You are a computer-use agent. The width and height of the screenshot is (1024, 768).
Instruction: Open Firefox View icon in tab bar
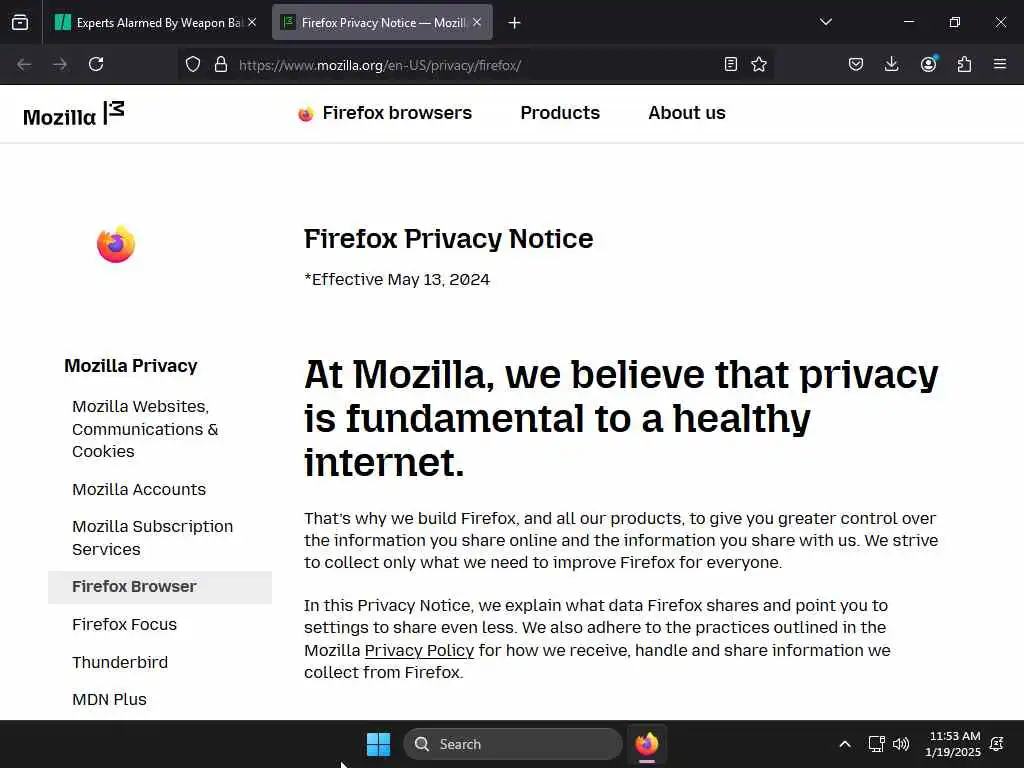pyautogui.click(x=20, y=23)
